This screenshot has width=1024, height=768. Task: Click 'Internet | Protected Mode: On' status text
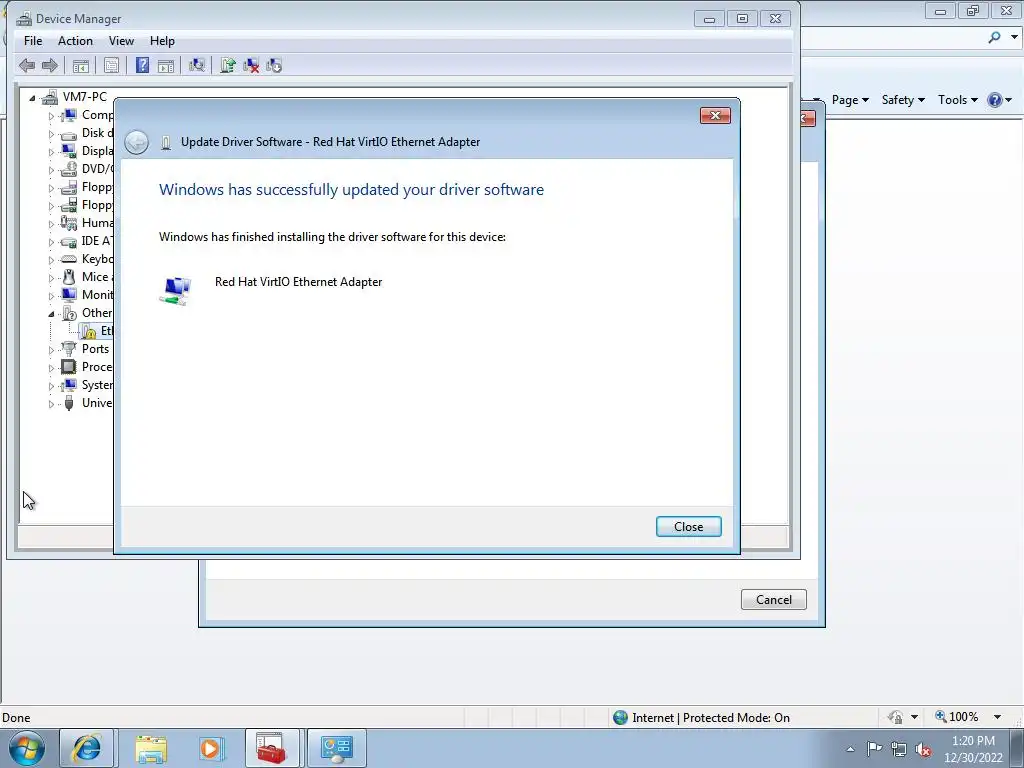coord(711,718)
